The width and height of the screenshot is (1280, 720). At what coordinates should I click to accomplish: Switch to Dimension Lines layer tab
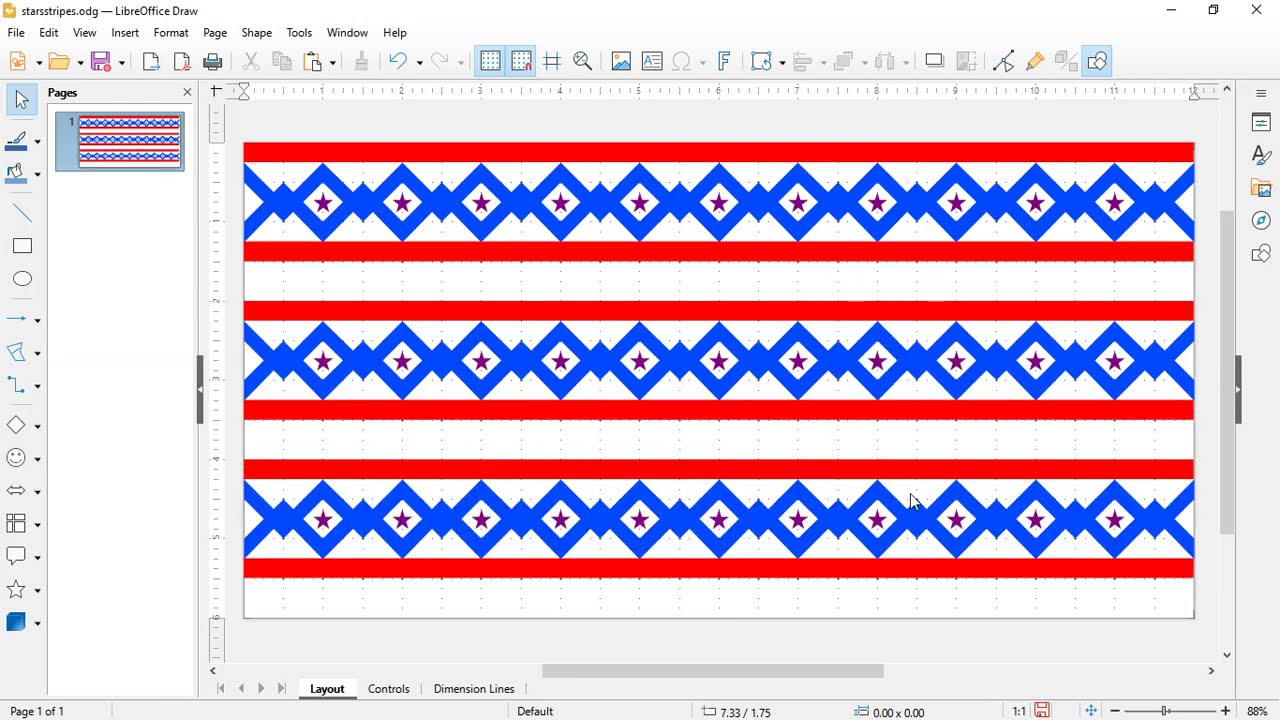pos(474,689)
